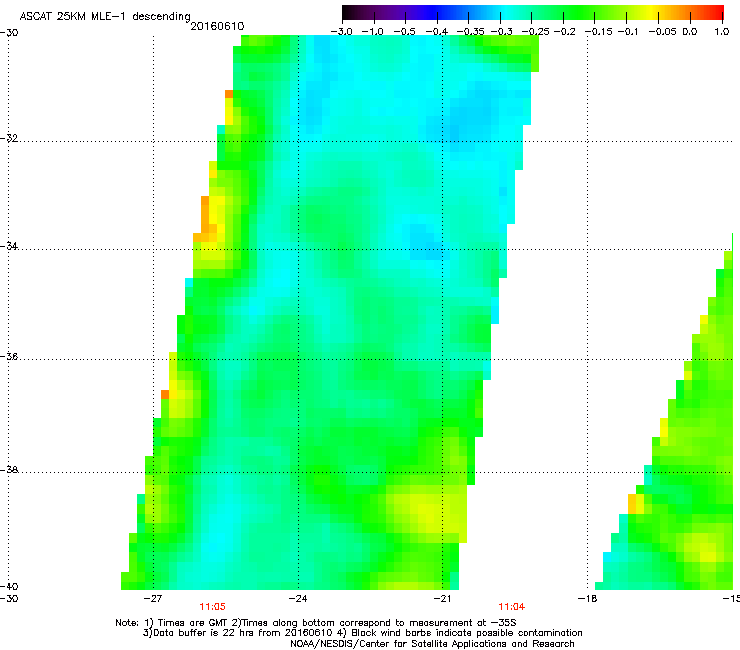The height and width of the screenshot is (650, 740).
Task: Click the -34 latitude axis label
Action: pos(9,246)
